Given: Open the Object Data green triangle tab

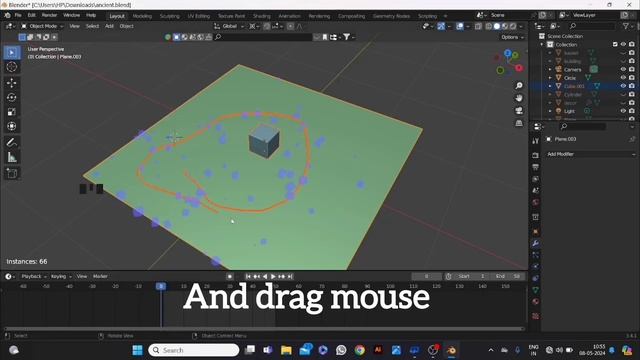Looking at the screenshot, I should [x=536, y=290].
